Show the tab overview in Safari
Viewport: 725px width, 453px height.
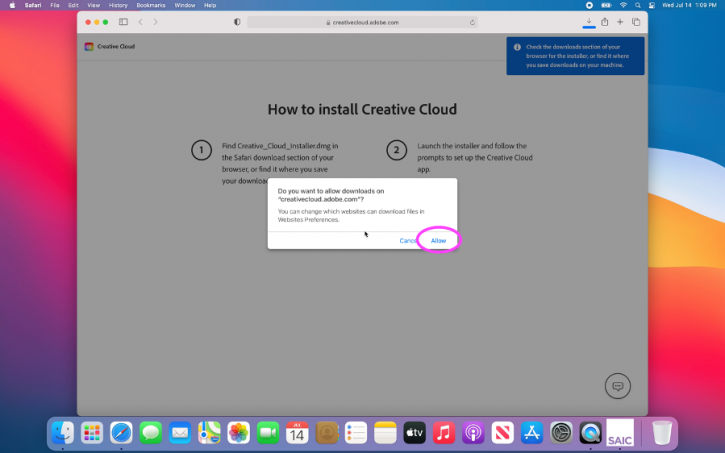636,22
